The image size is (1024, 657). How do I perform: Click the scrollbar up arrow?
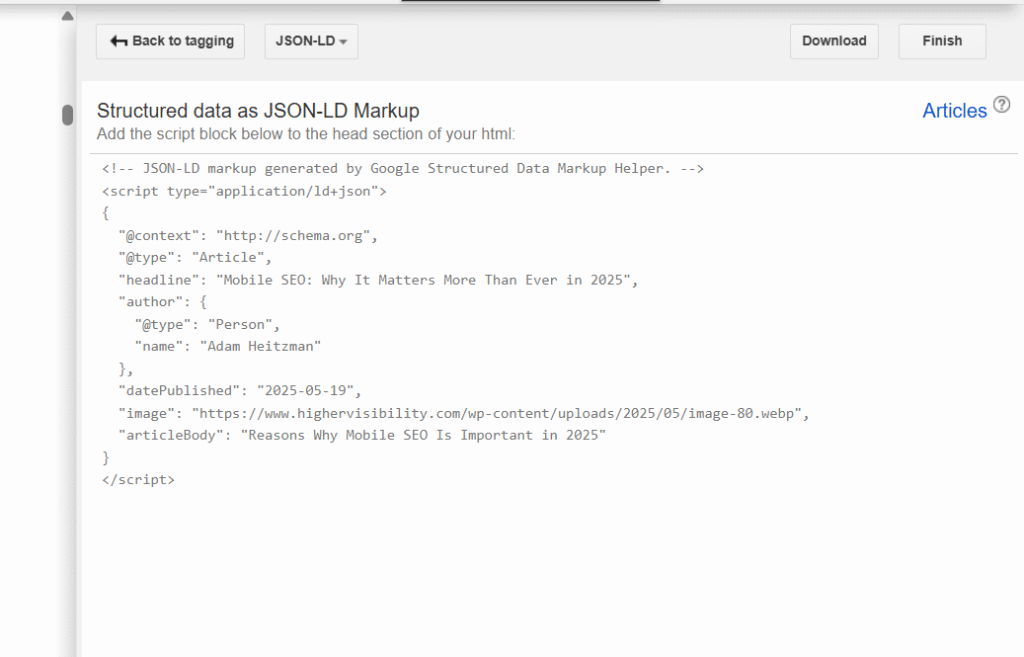pyautogui.click(x=67, y=16)
